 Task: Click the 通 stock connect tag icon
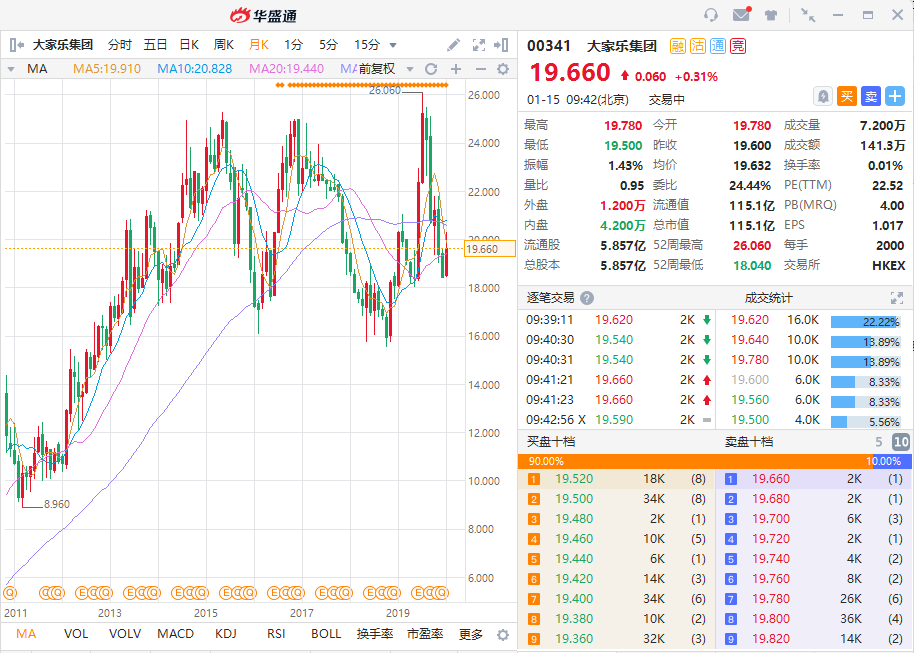[x=718, y=46]
